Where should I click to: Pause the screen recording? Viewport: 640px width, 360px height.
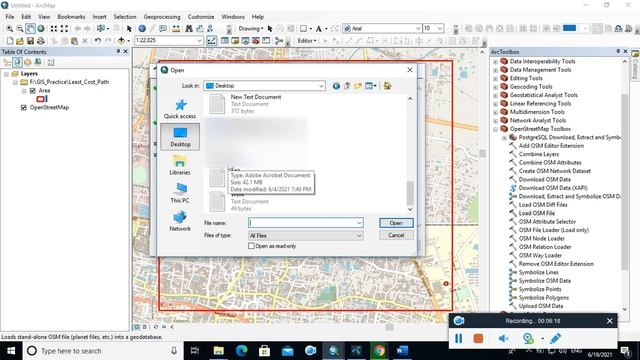pos(458,338)
